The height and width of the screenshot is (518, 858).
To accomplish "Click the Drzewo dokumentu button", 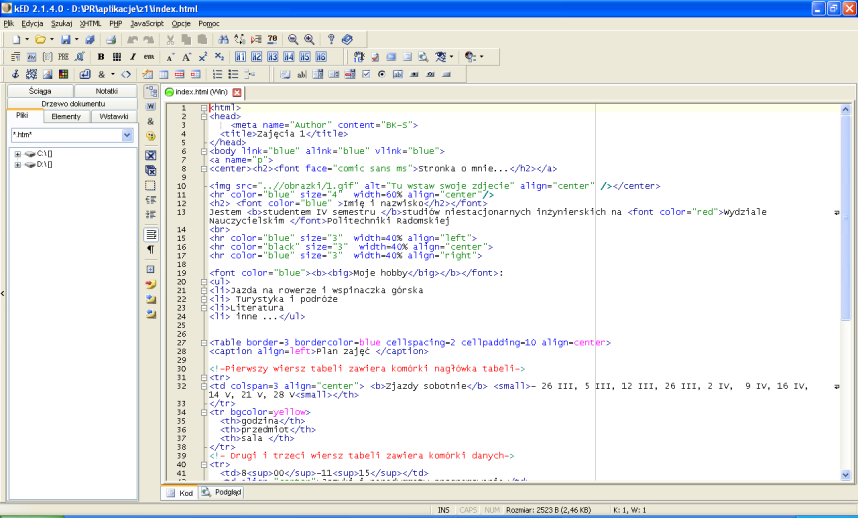I will pos(73,103).
